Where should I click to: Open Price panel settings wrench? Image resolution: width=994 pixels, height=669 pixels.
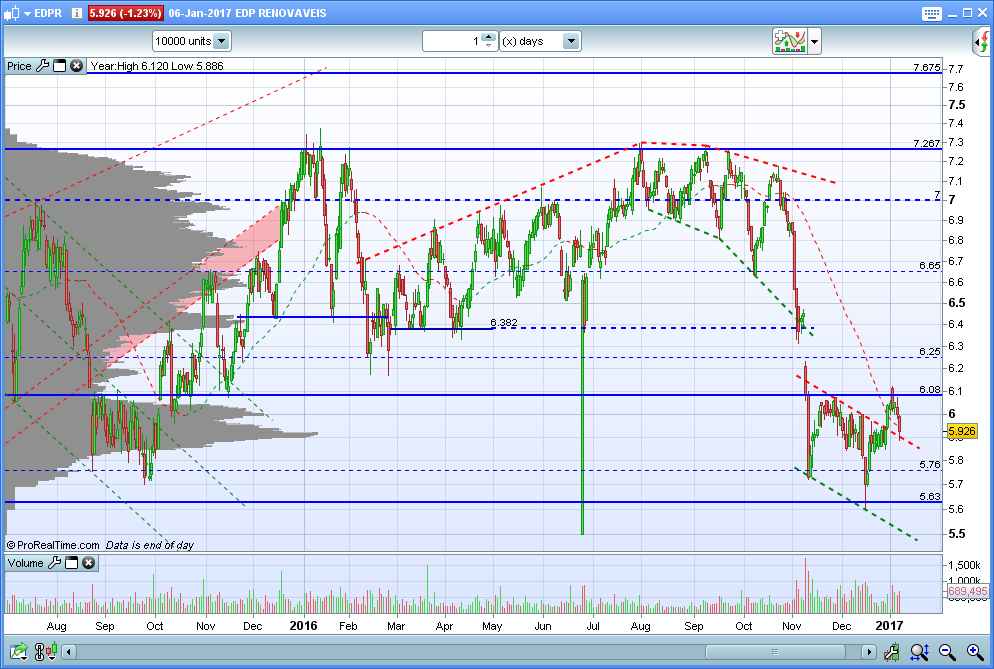click(42, 66)
